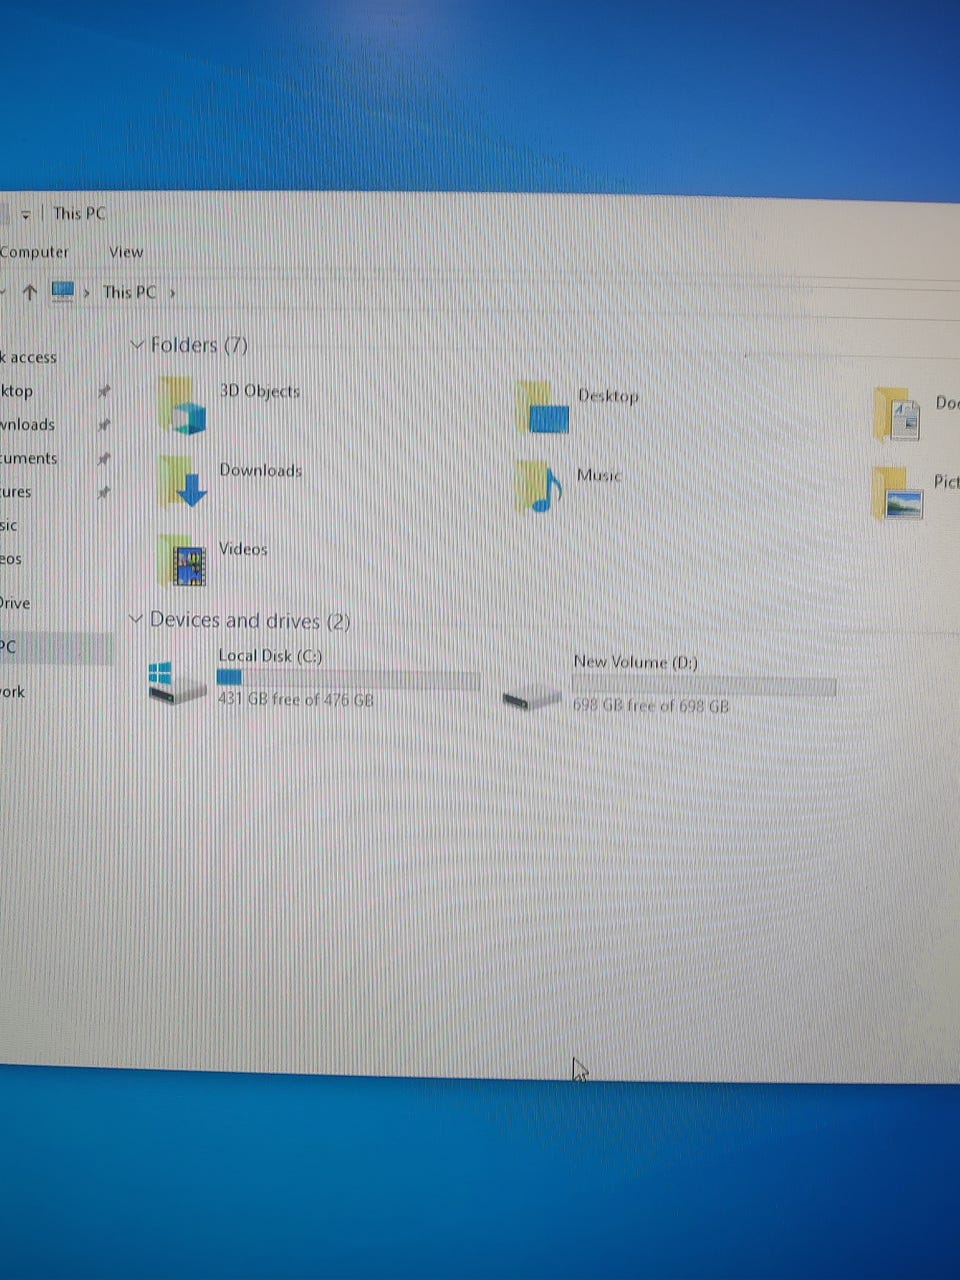Collapse the Devices and drives (2) chevron

(137, 620)
